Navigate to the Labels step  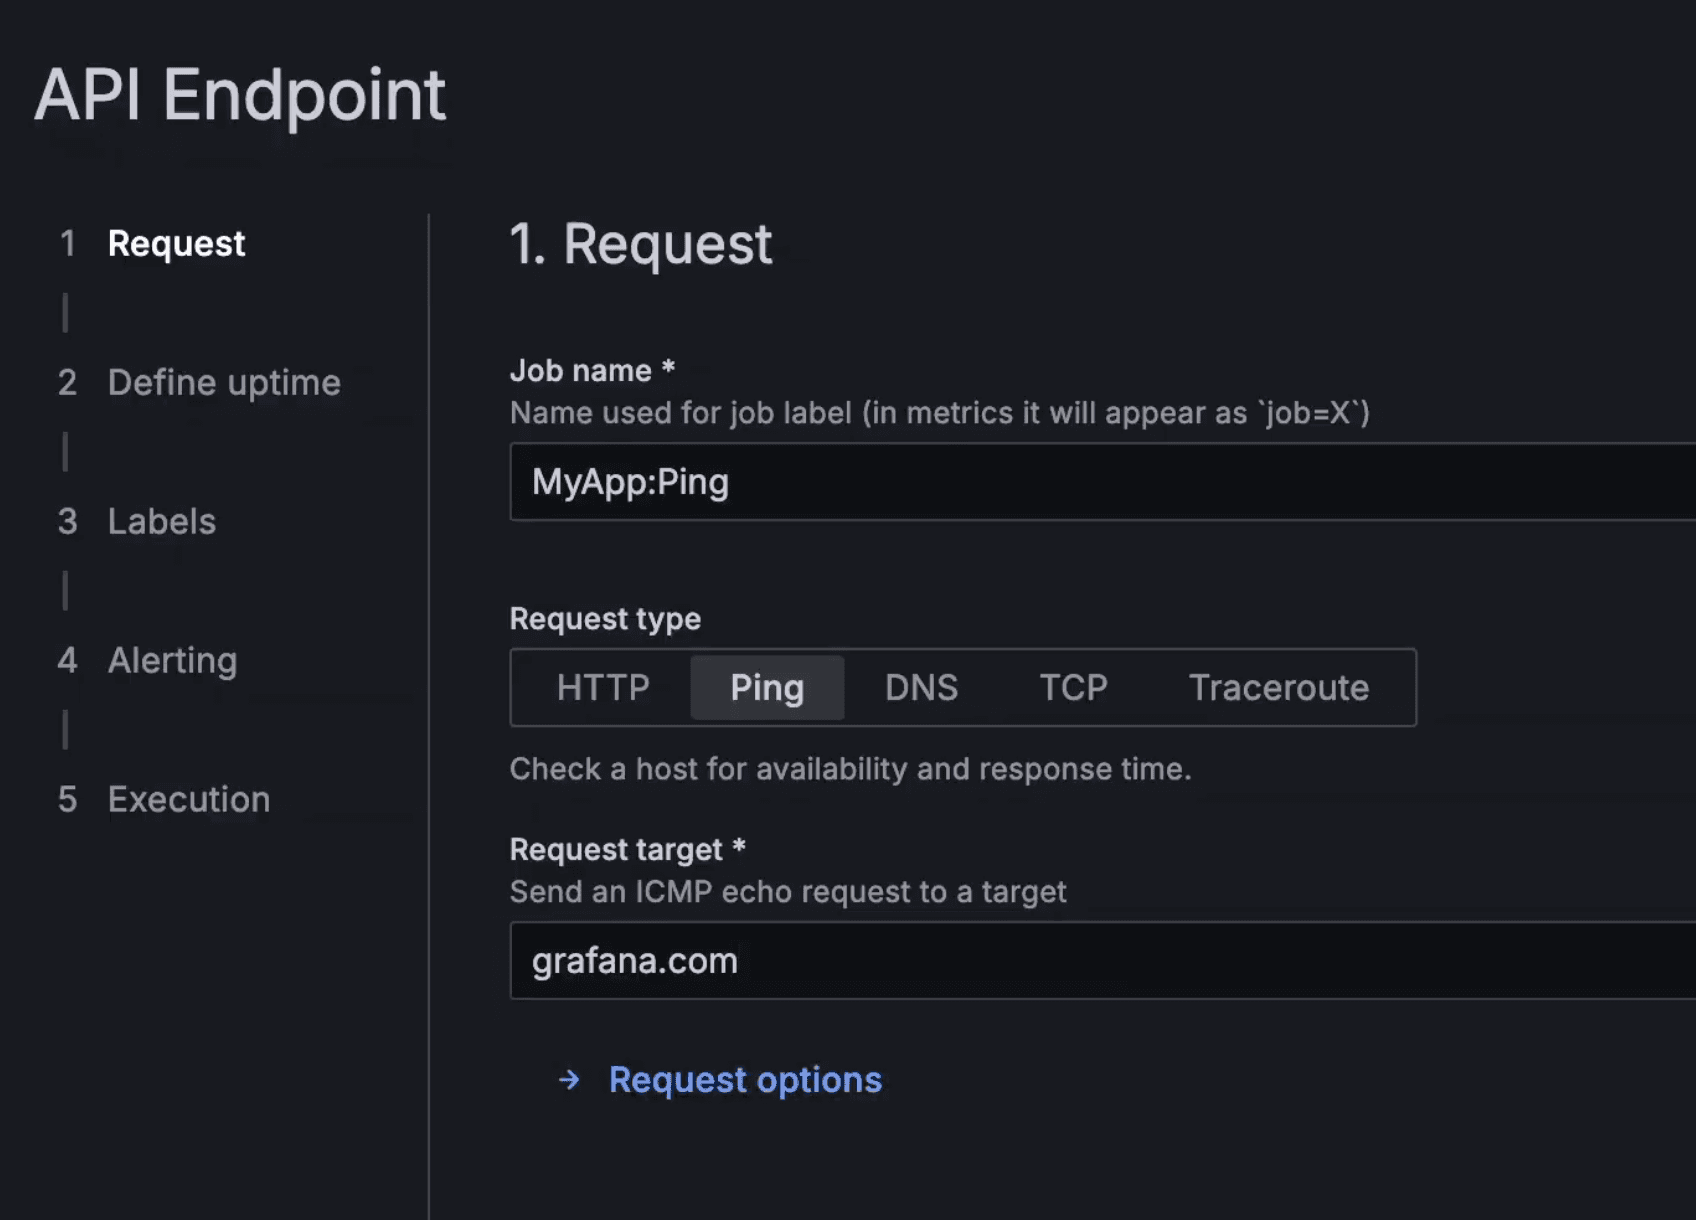[161, 521]
